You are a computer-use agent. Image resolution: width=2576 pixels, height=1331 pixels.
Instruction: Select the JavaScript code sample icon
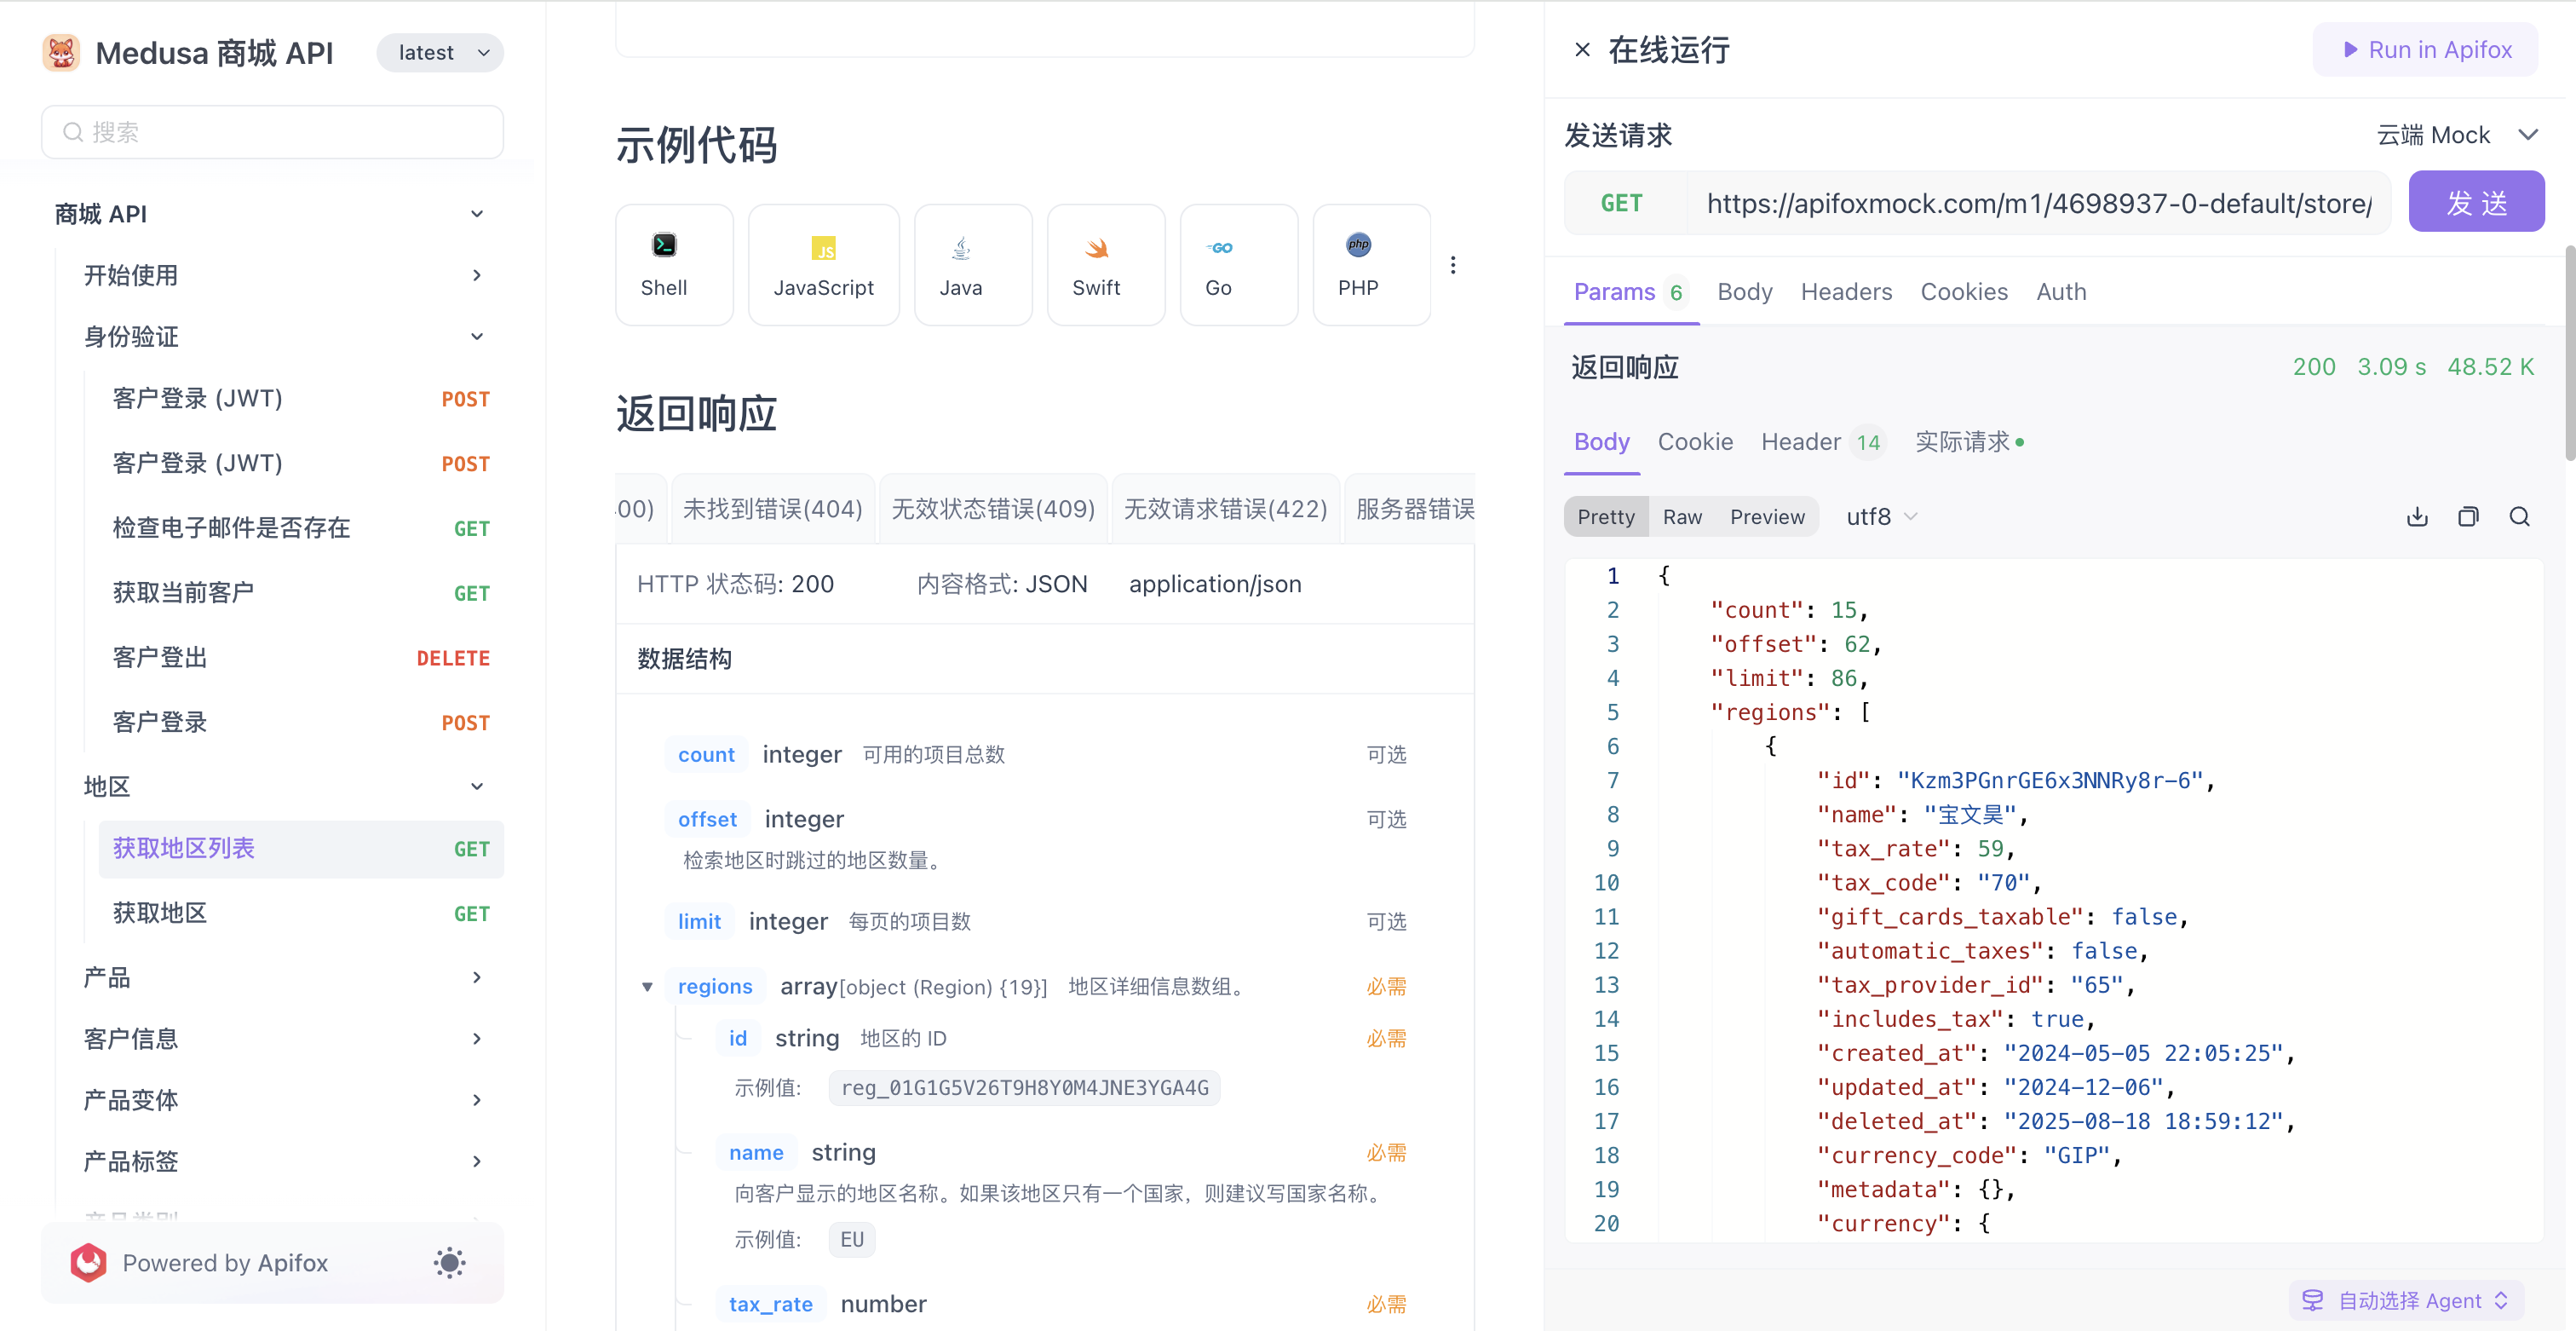click(x=823, y=248)
